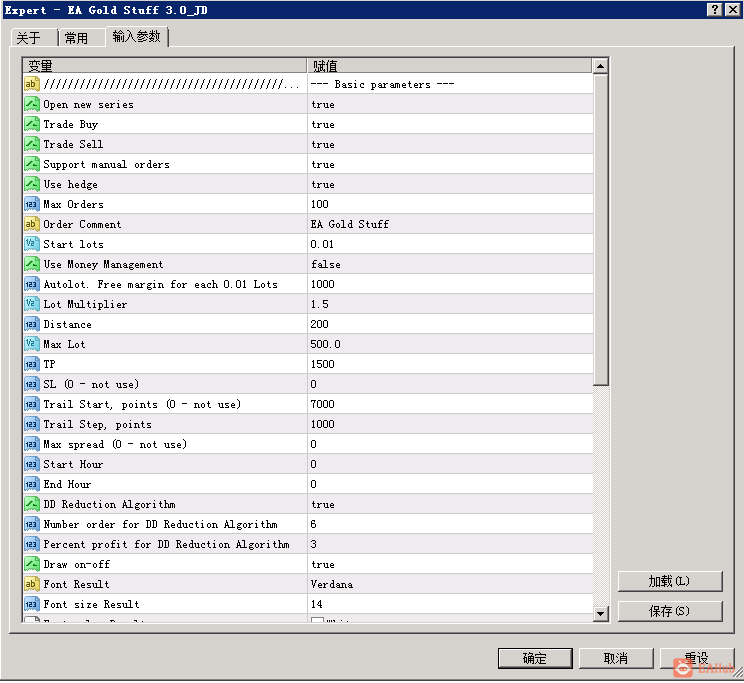744x683 pixels.
Task: Click the scrollbar up arrow
Action: (600, 66)
